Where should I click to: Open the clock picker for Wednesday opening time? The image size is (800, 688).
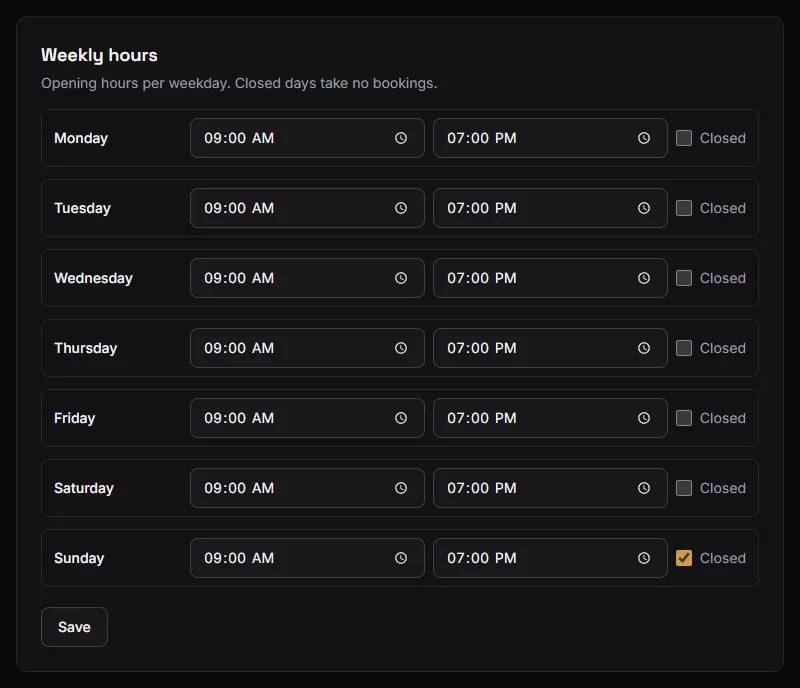(x=401, y=278)
